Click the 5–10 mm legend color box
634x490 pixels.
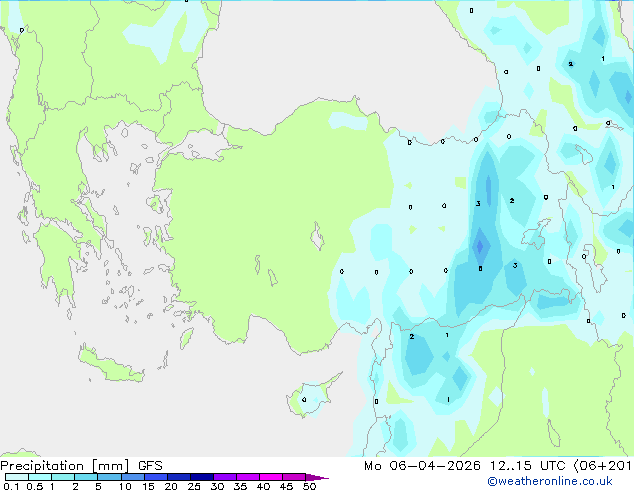[x=109, y=477]
